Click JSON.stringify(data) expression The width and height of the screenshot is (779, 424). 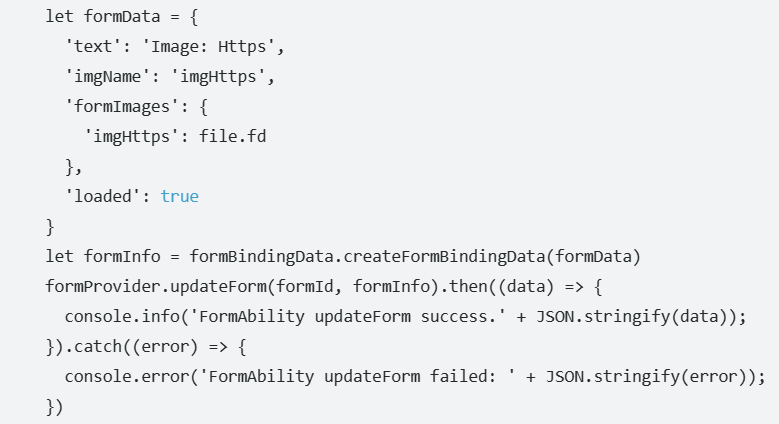click(636, 317)
